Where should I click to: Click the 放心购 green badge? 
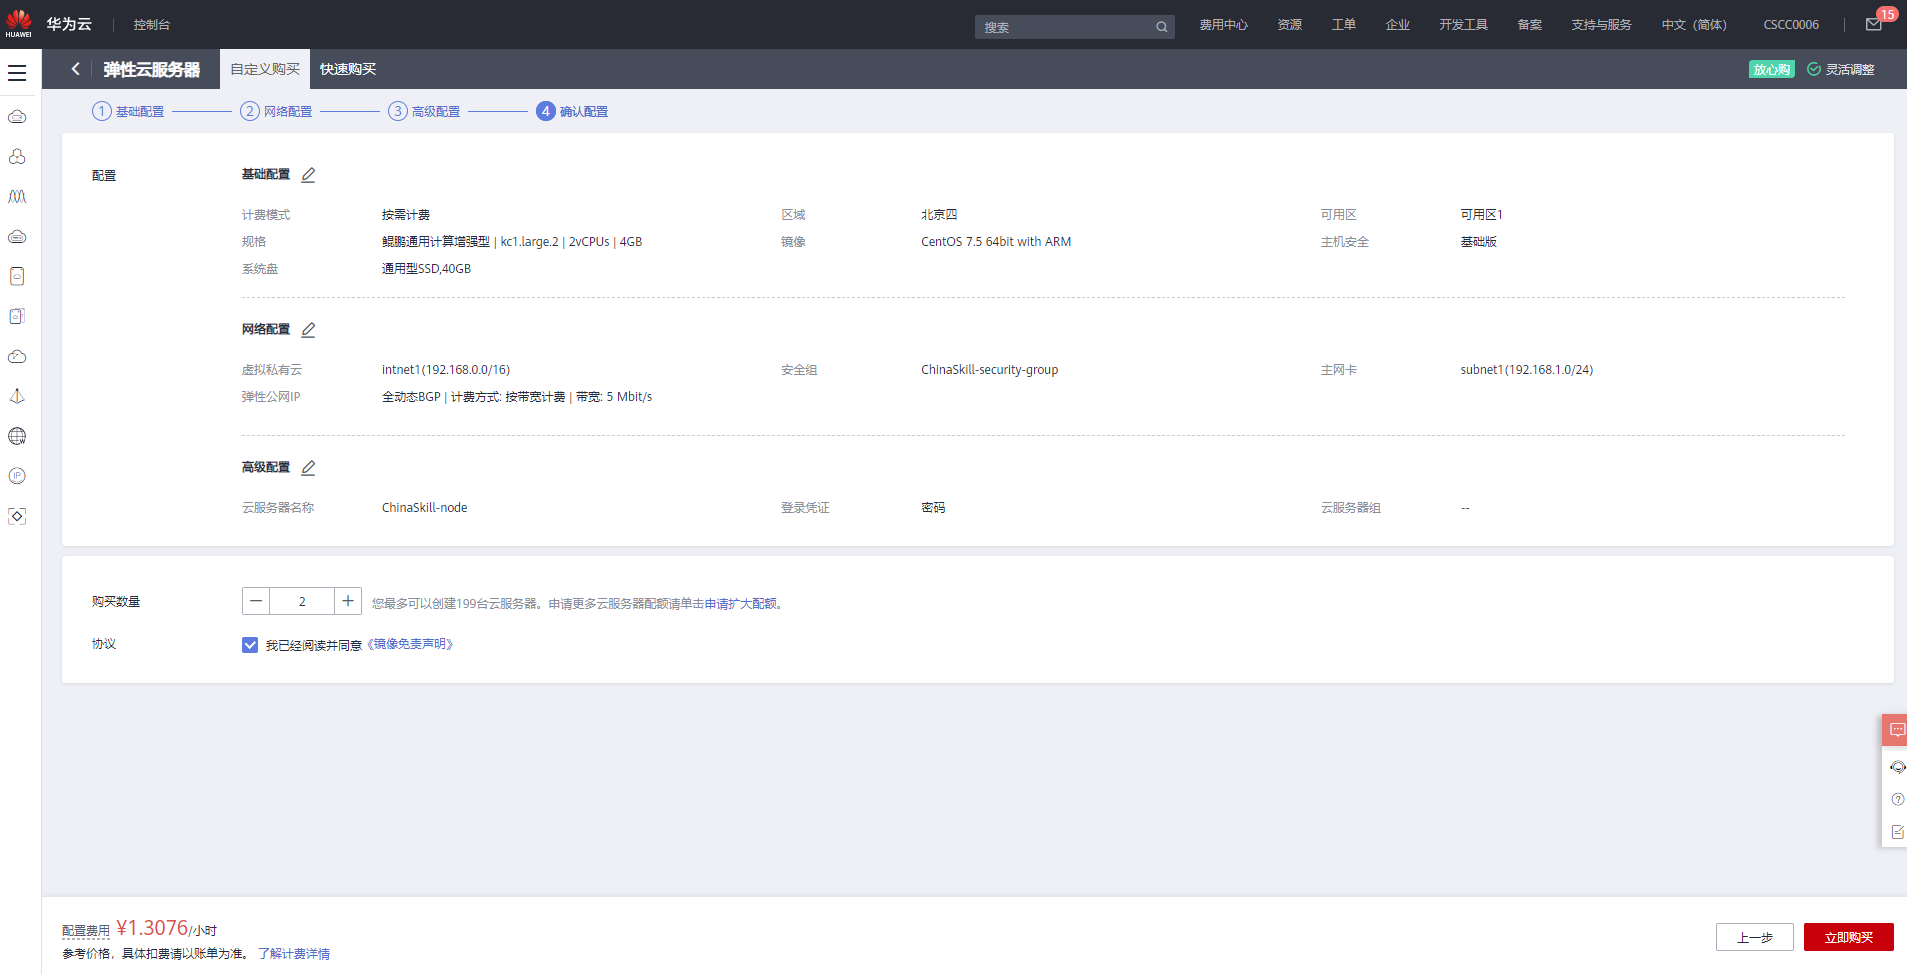pos(1771,69)
